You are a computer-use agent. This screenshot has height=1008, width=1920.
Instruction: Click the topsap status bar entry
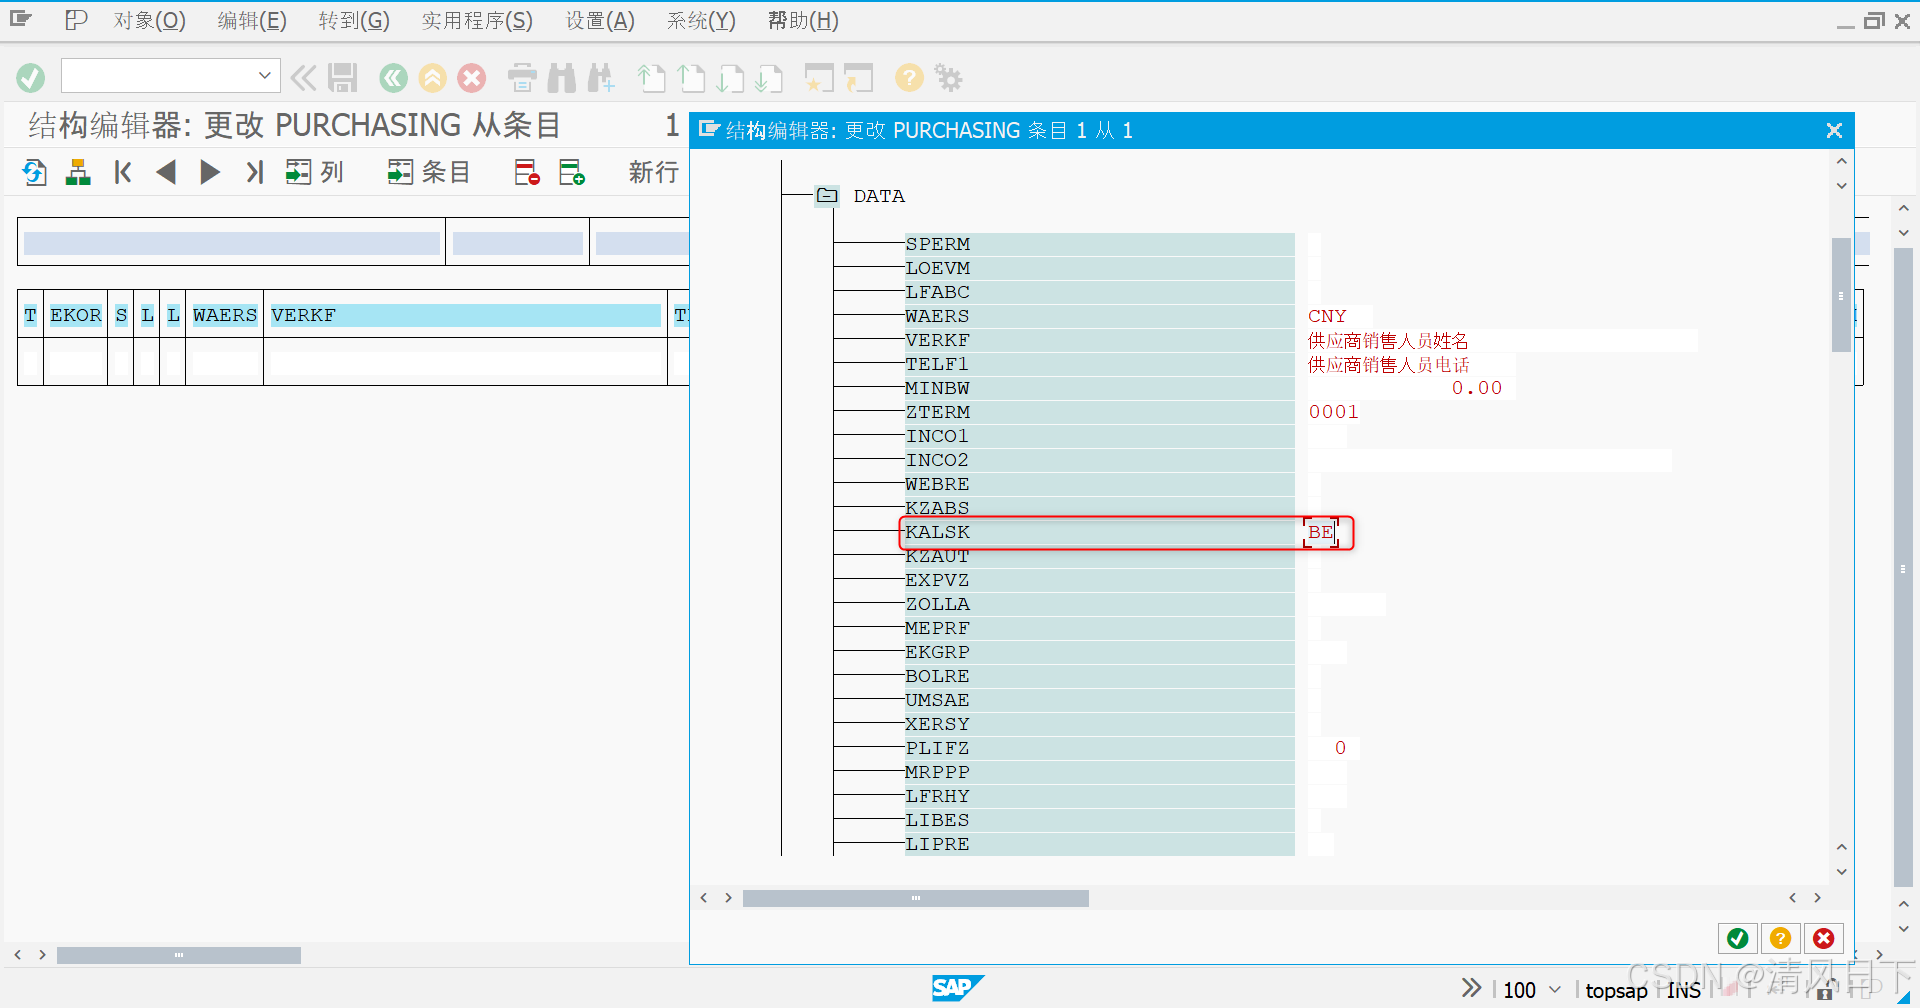coord(1616,990)
